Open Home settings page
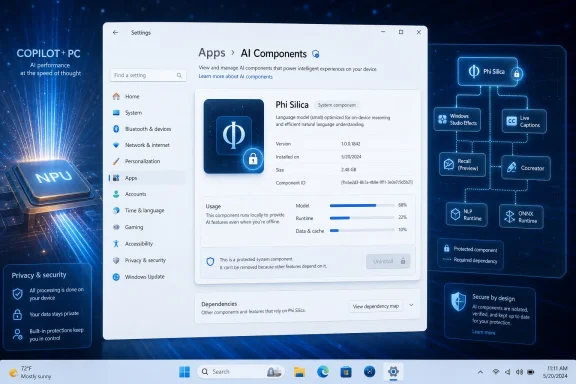576x384 pixels. coord(148,96)
